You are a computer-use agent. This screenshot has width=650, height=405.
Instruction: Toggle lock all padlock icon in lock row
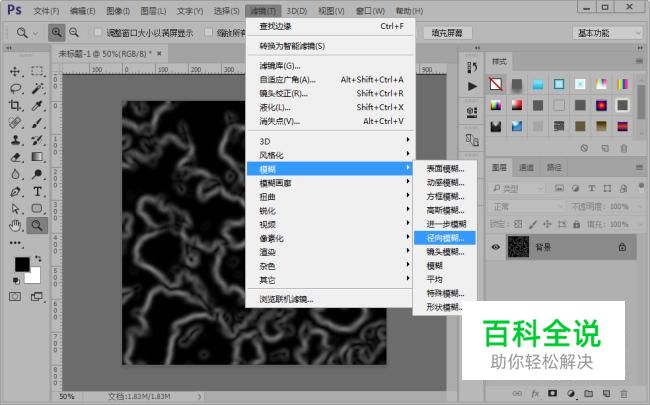coord(576,224)
